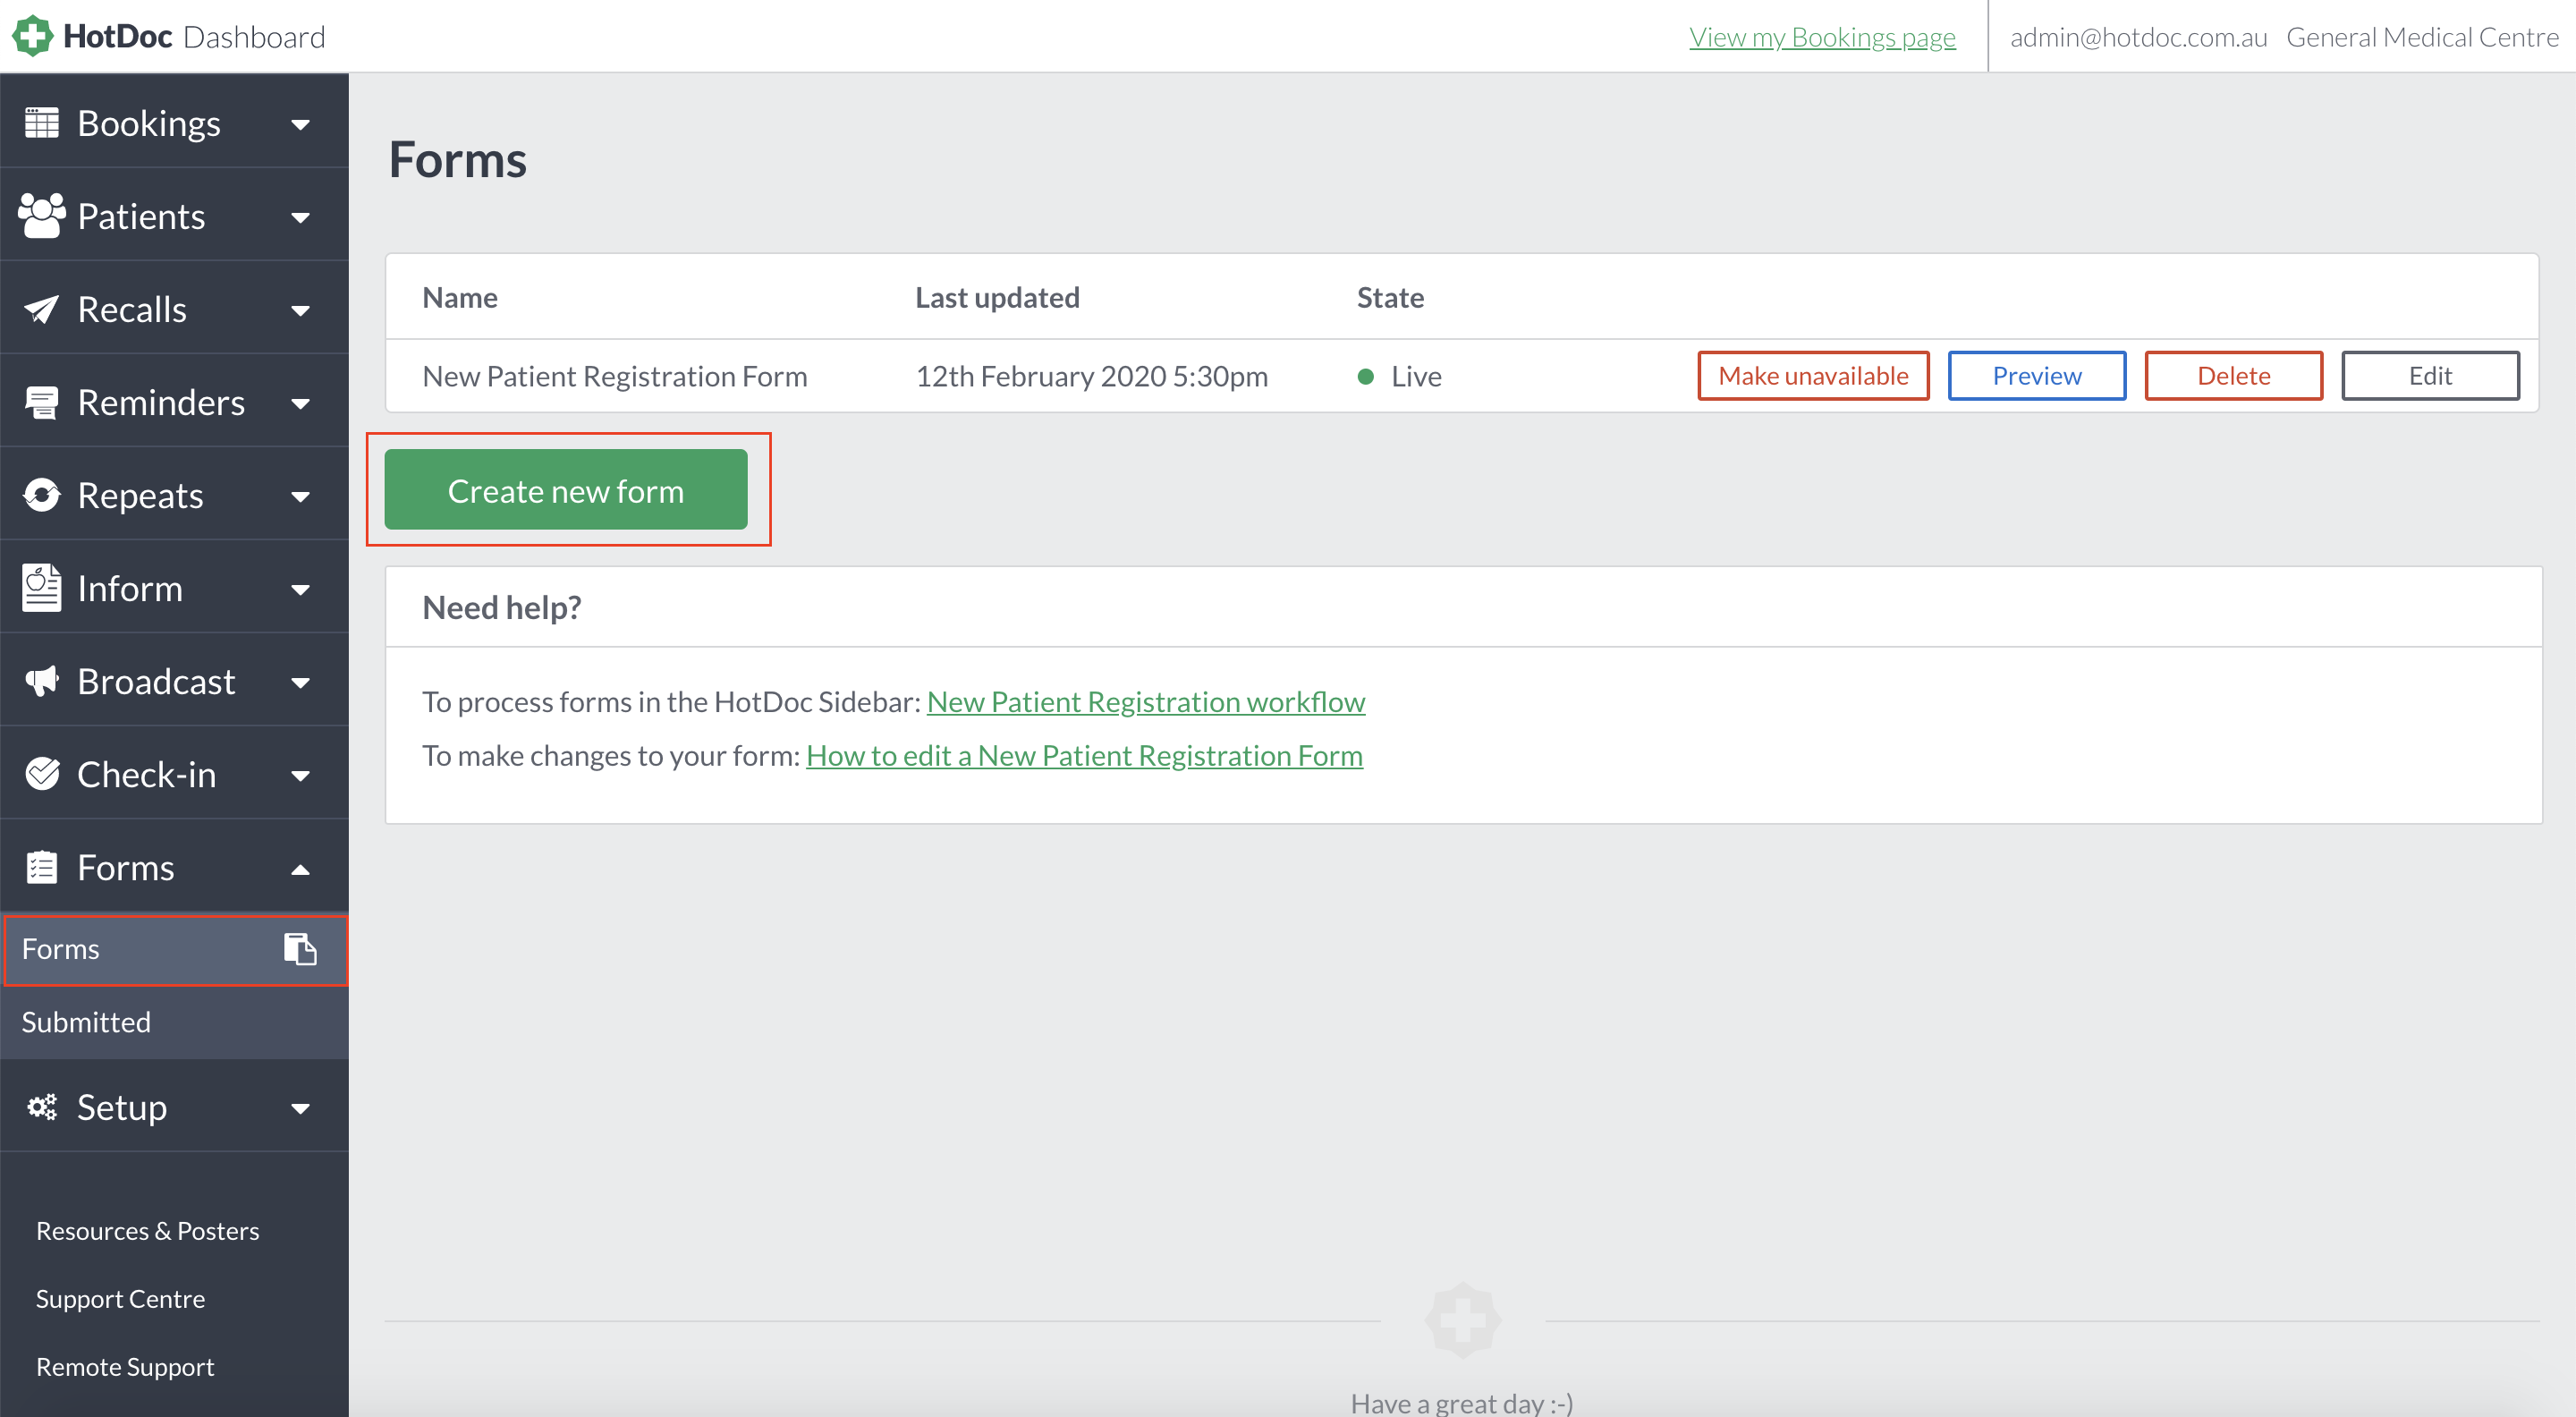This screenshot has width=2576, height=1417.
Task: Click the Recalls paper plane icon
Action: point(41,309)
